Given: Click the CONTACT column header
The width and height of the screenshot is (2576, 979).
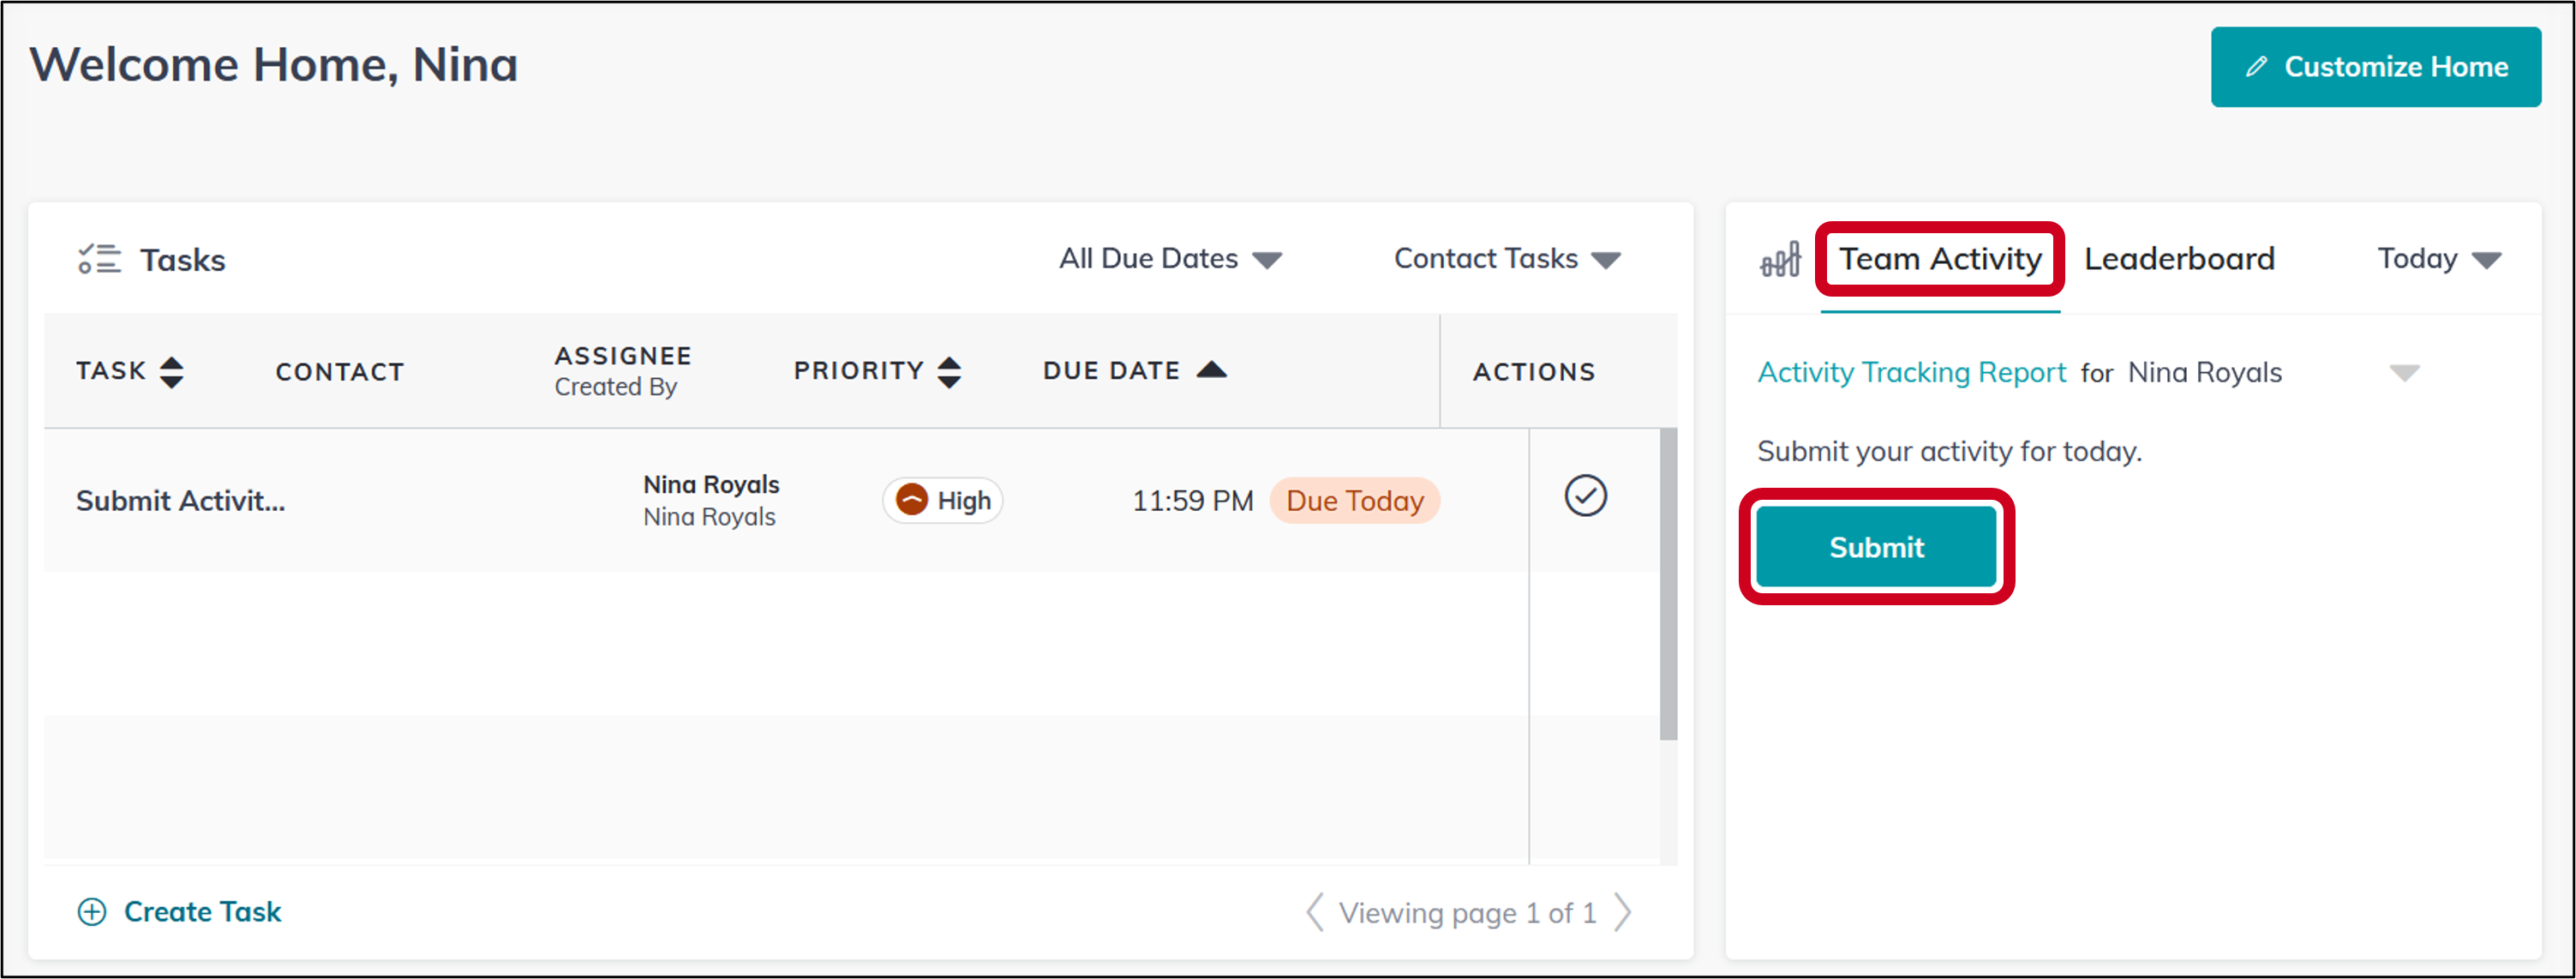Looking at the screenshot, I should tap(340, 372).
